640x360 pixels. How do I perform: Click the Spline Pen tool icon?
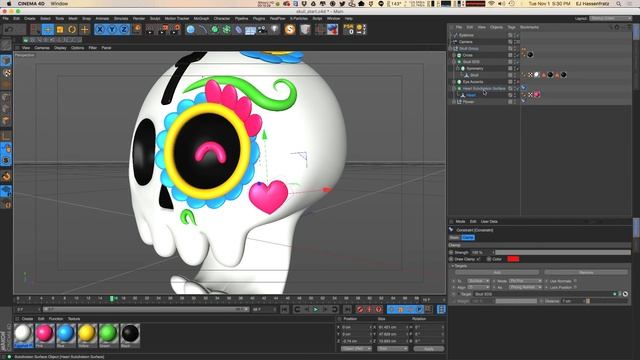(202, 29)
